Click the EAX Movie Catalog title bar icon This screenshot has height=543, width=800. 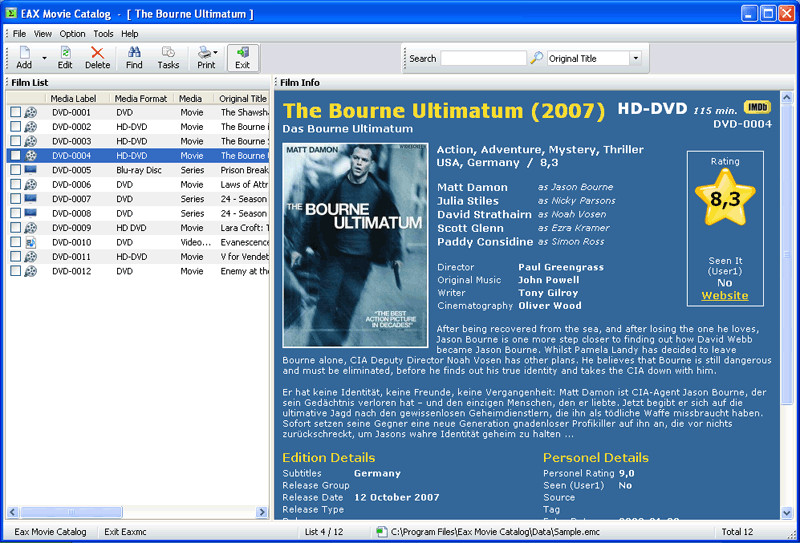tap(11, 13)
